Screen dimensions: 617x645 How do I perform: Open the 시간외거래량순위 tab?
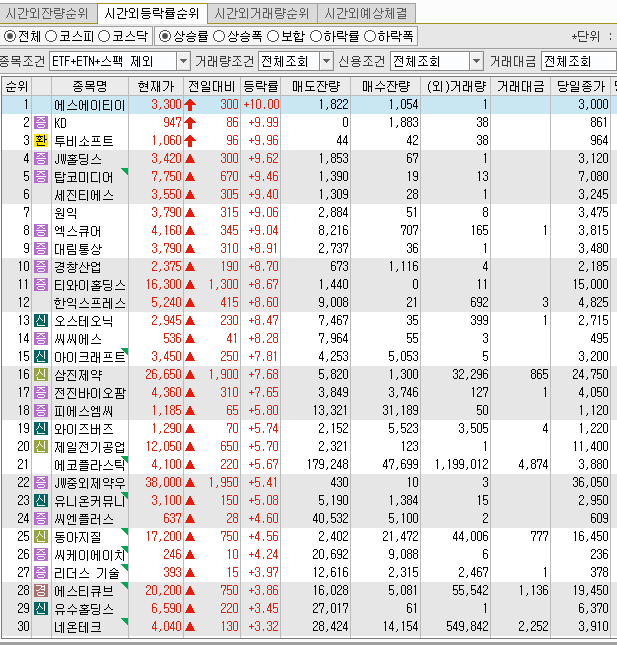(262, 14)
